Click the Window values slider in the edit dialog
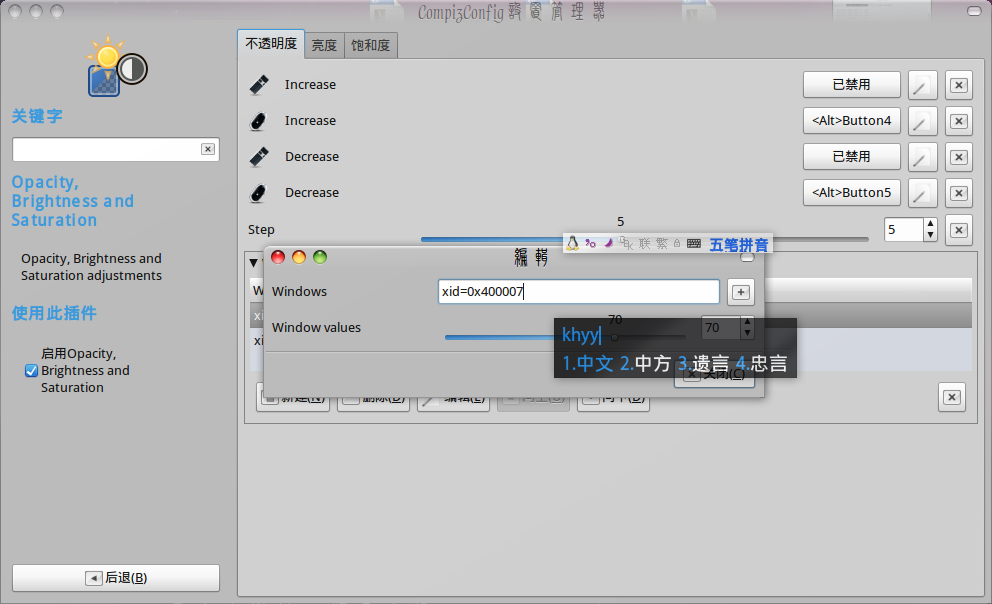The width and height of the screenshot is (992, 604). (x=565, y=337)
